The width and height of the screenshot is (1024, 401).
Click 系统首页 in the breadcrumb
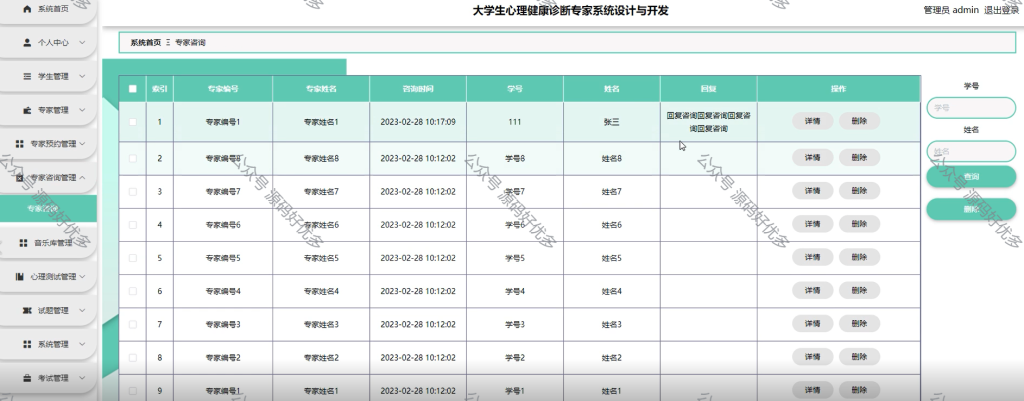pos(145,42)
